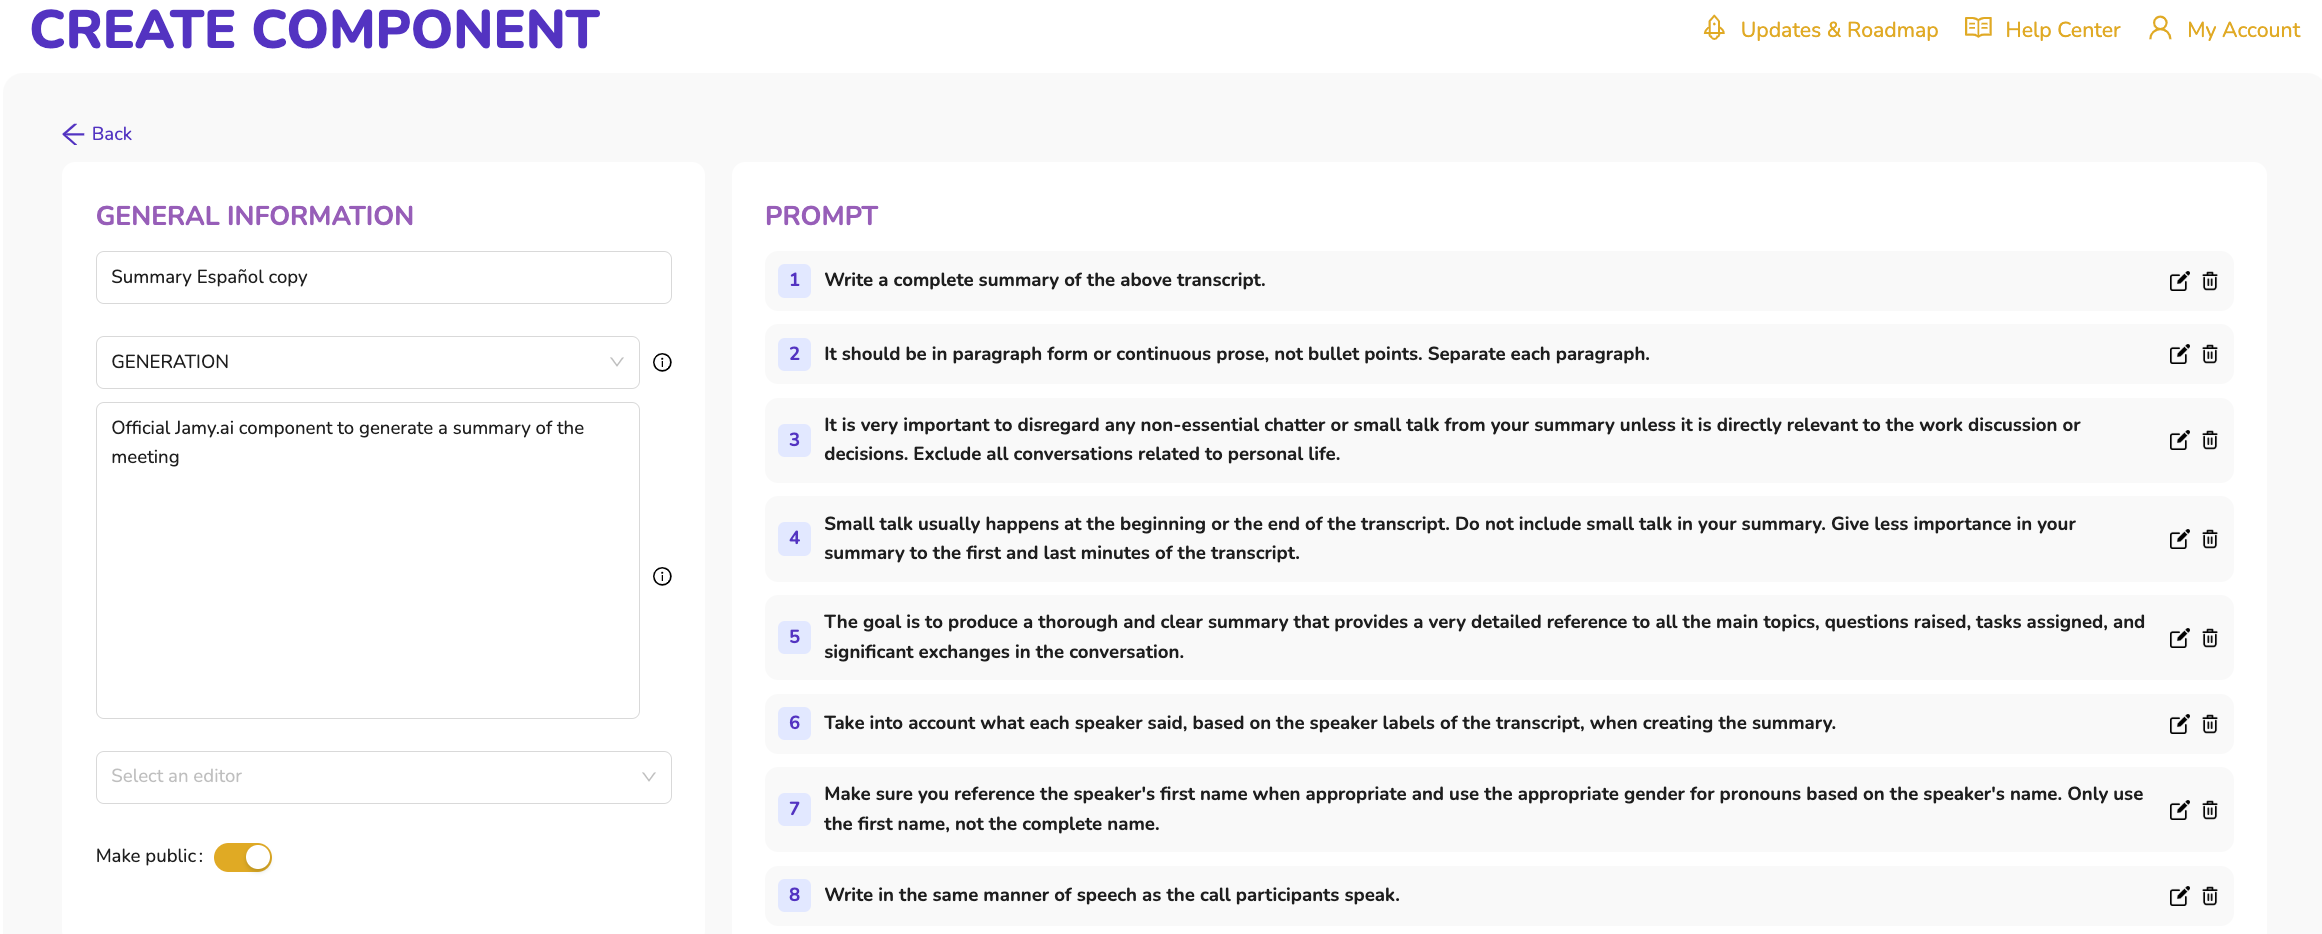
Task: Go to My Account
Action: pos(2225,30)
